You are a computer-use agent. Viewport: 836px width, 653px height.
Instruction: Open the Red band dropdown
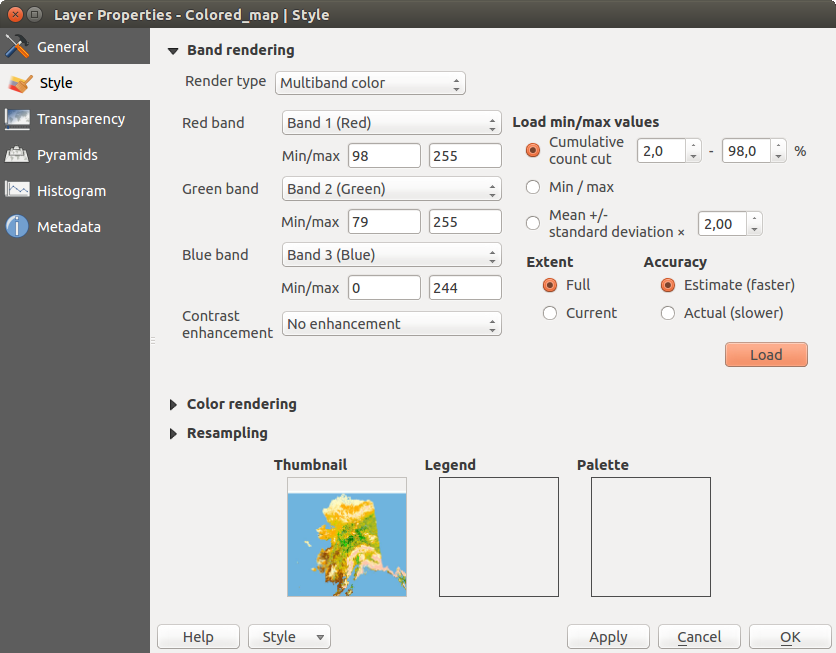click(391, 124)
